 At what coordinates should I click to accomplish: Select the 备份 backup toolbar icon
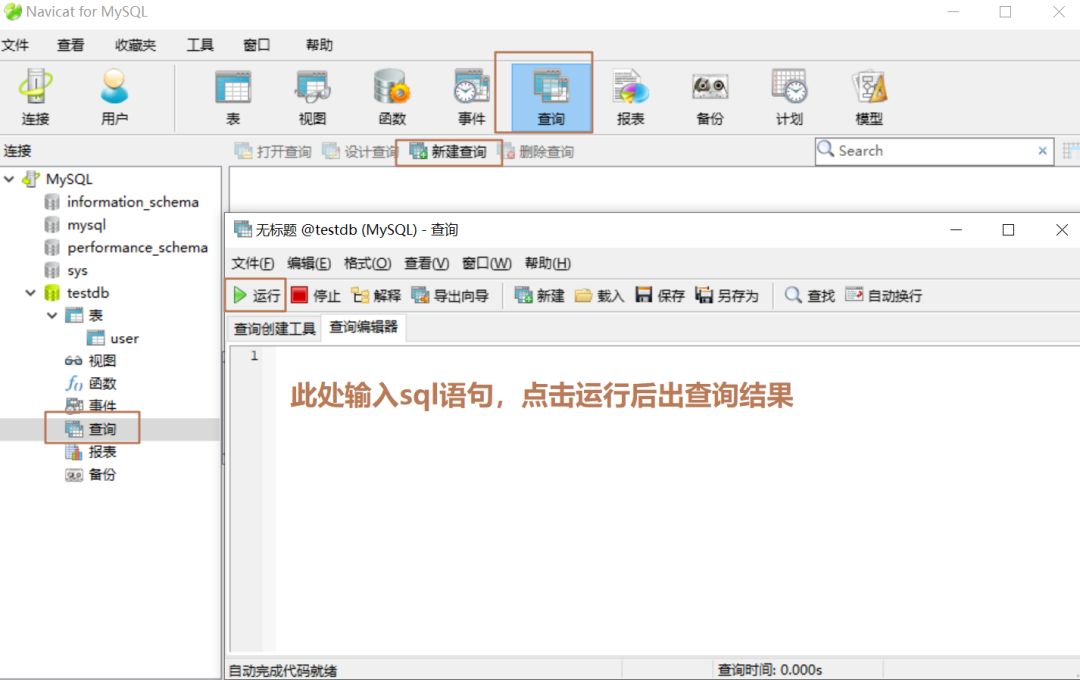tap(710, 97)
